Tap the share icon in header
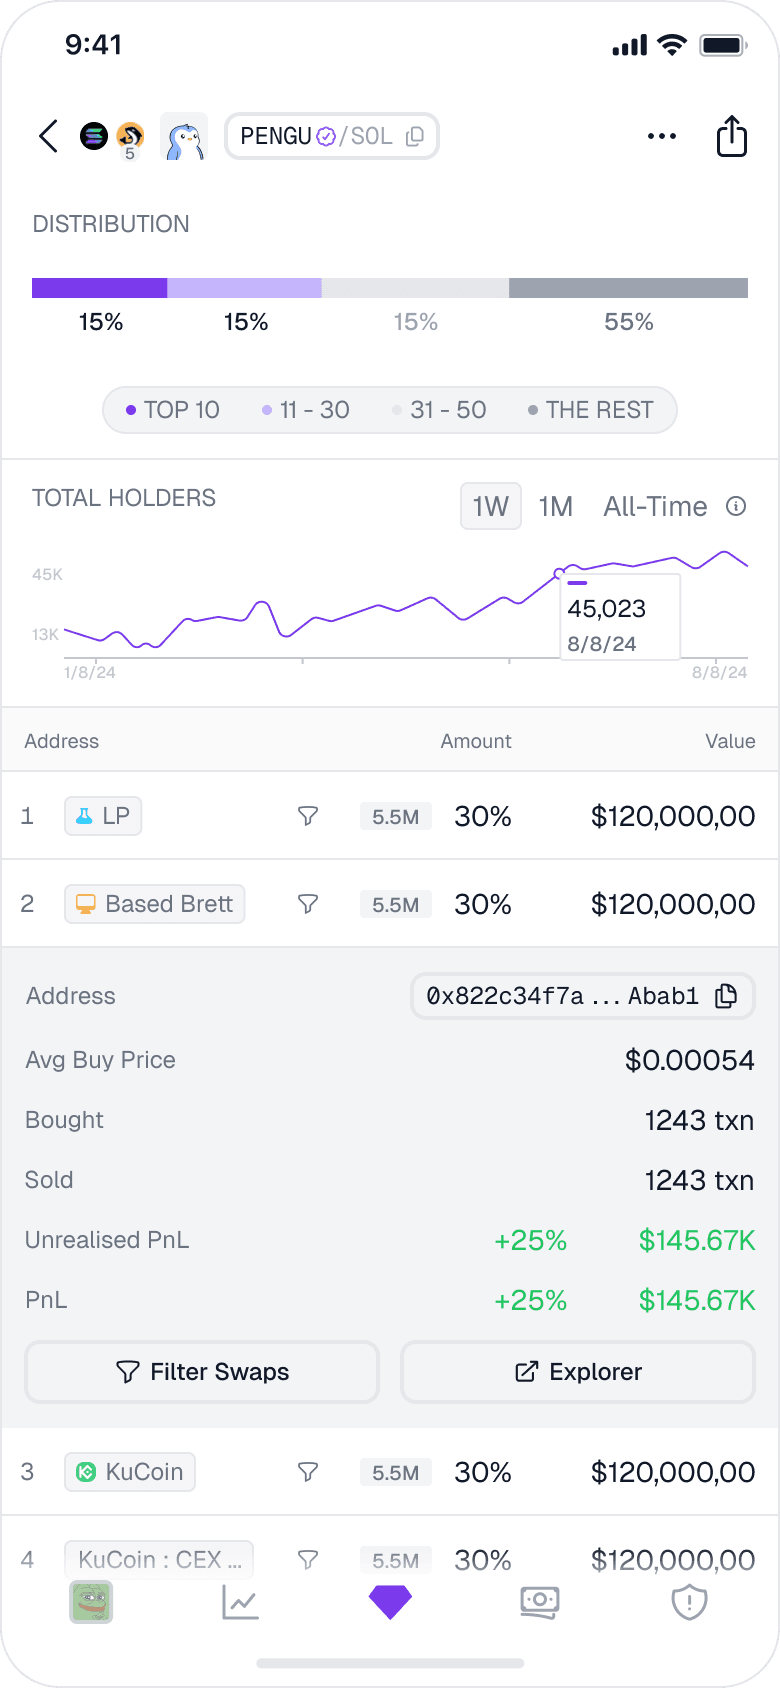 click(732, 136)
